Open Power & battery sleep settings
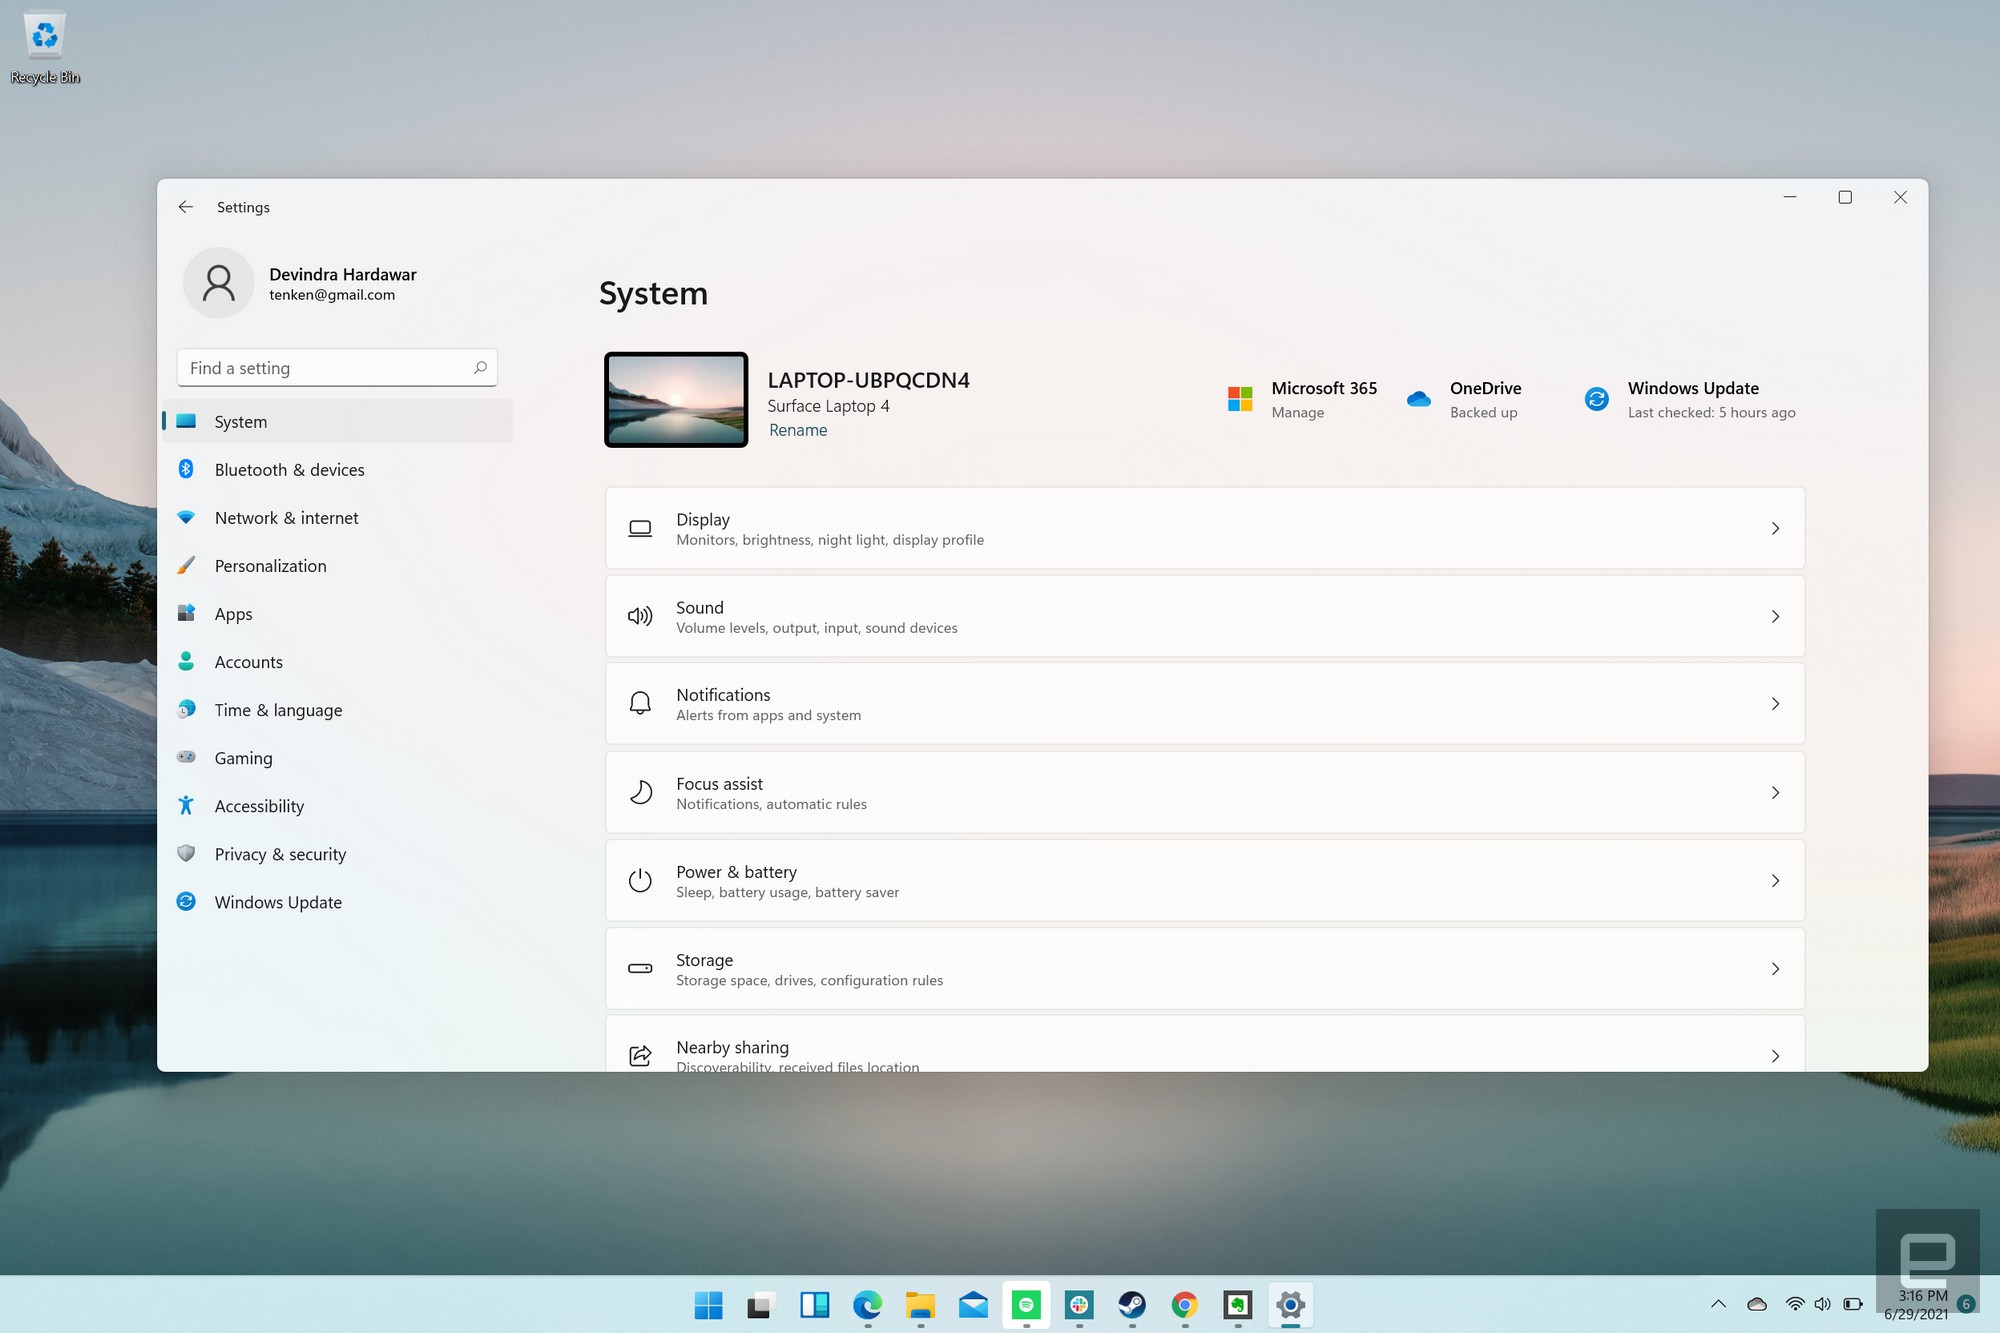This screenshot has height=1333, width=2000. (x=1204, y=879)
